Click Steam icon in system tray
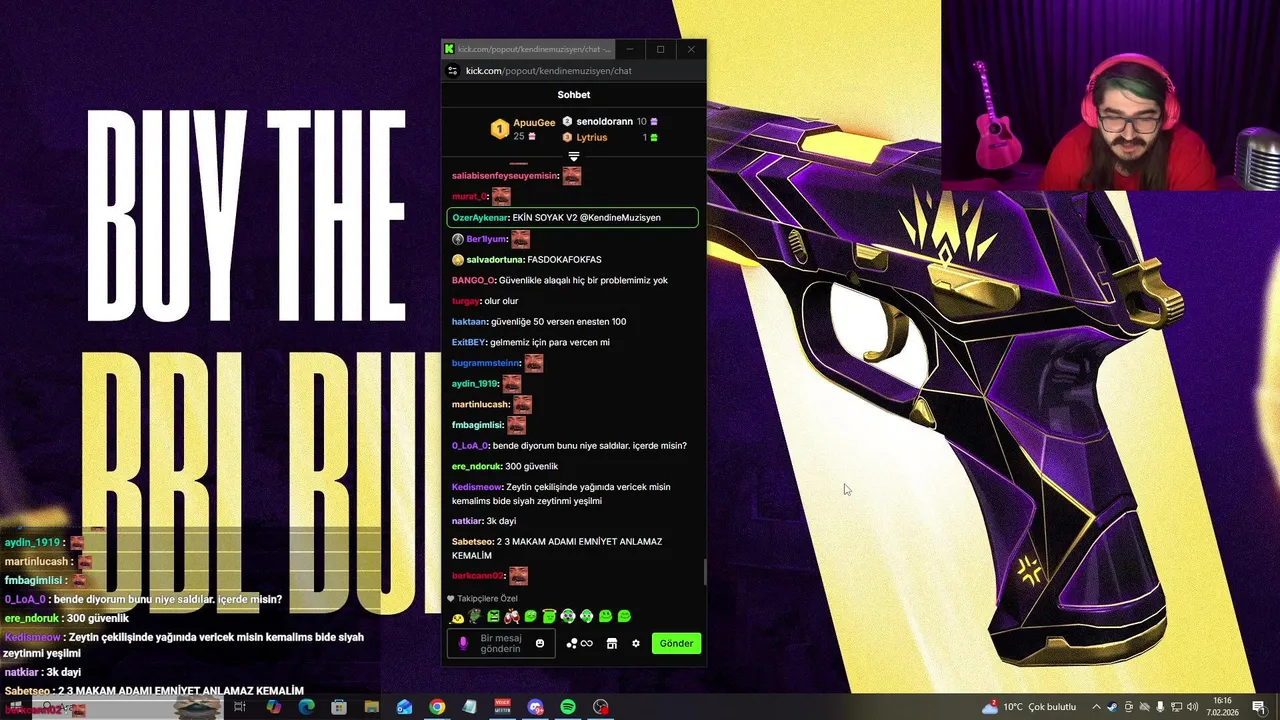 (1112, 707)
